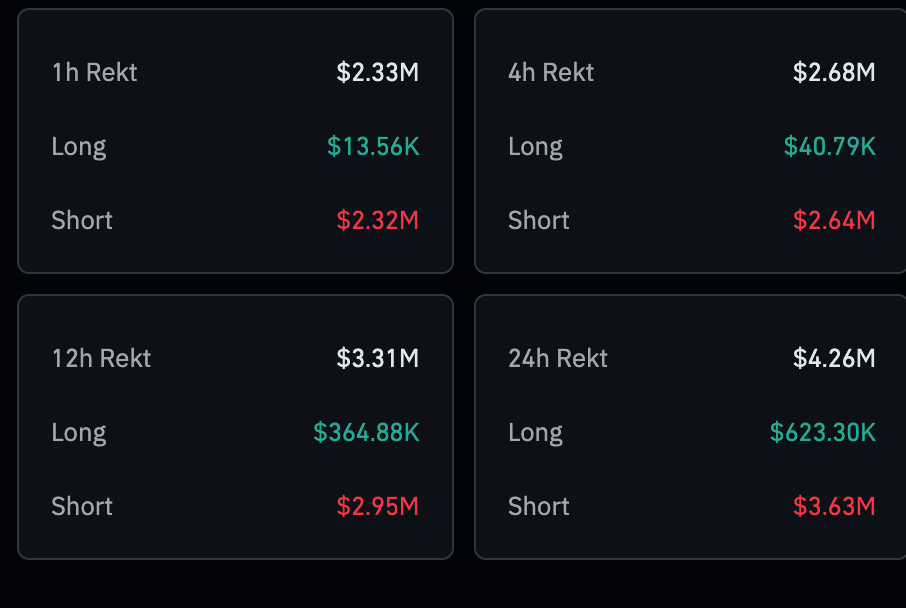Viewport: 906px width, 608px height.
Task: Click the 12h Rekt label
Action: click(x=101, y=359)
